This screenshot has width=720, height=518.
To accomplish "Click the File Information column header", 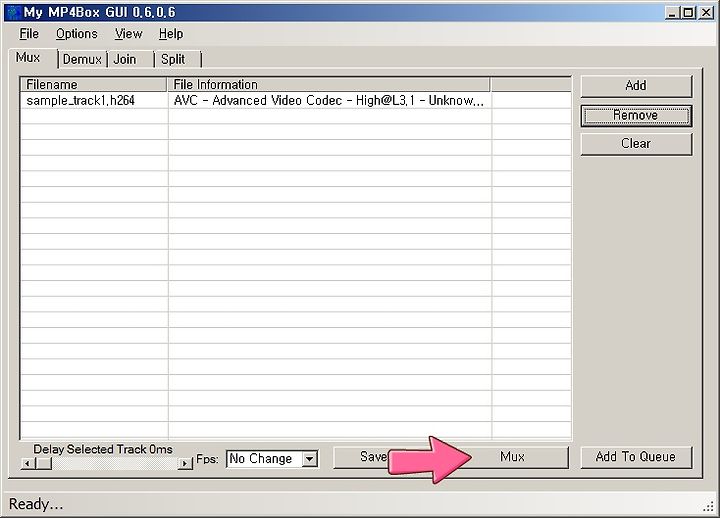I will (329, 84).
